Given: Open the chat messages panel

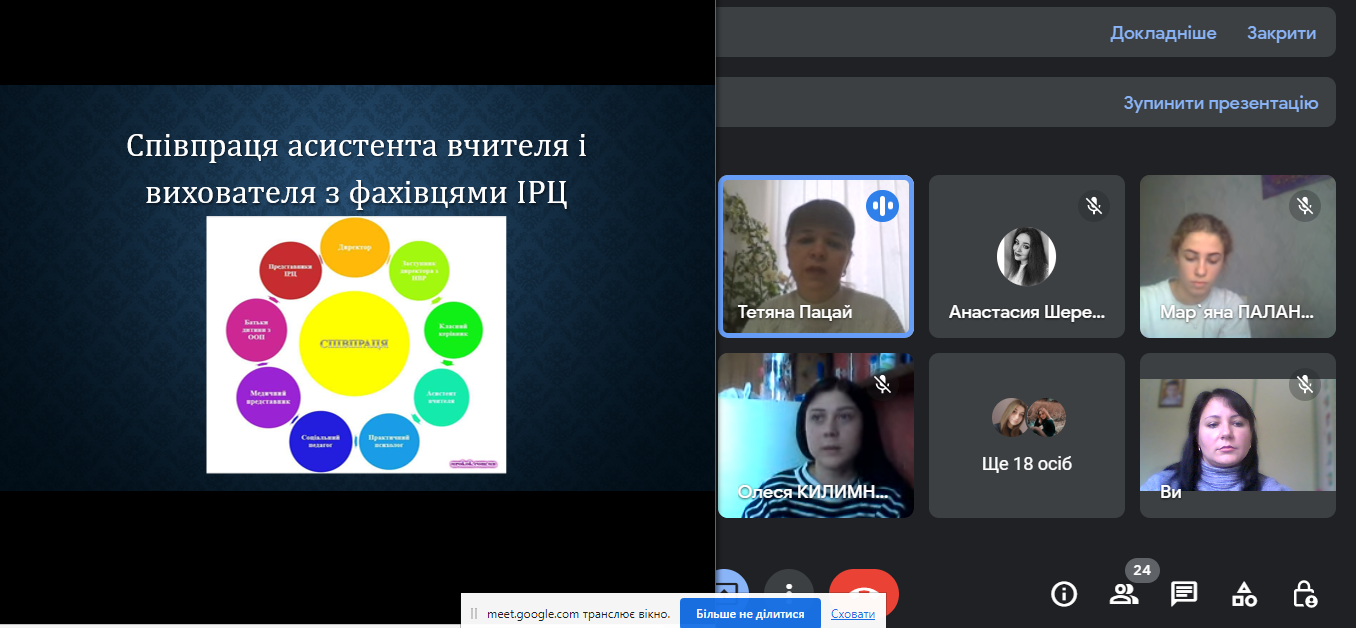Looking at the screenshot, I should 1184,594.
